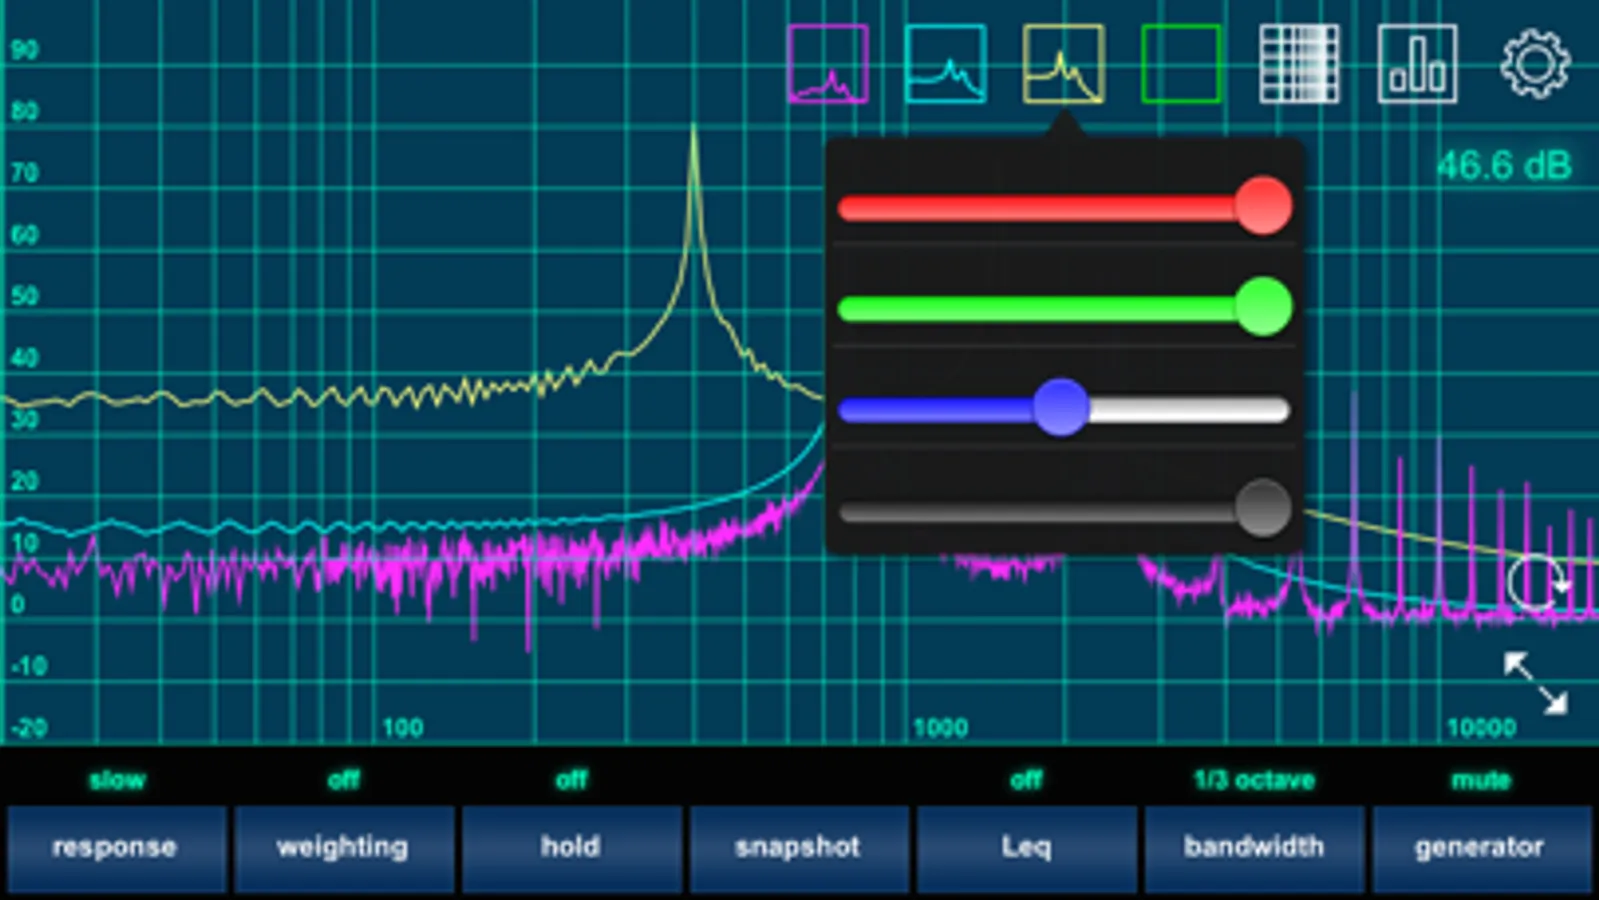Click the Leq button
1599x900 pixels.
click(x=1026, y=848)
